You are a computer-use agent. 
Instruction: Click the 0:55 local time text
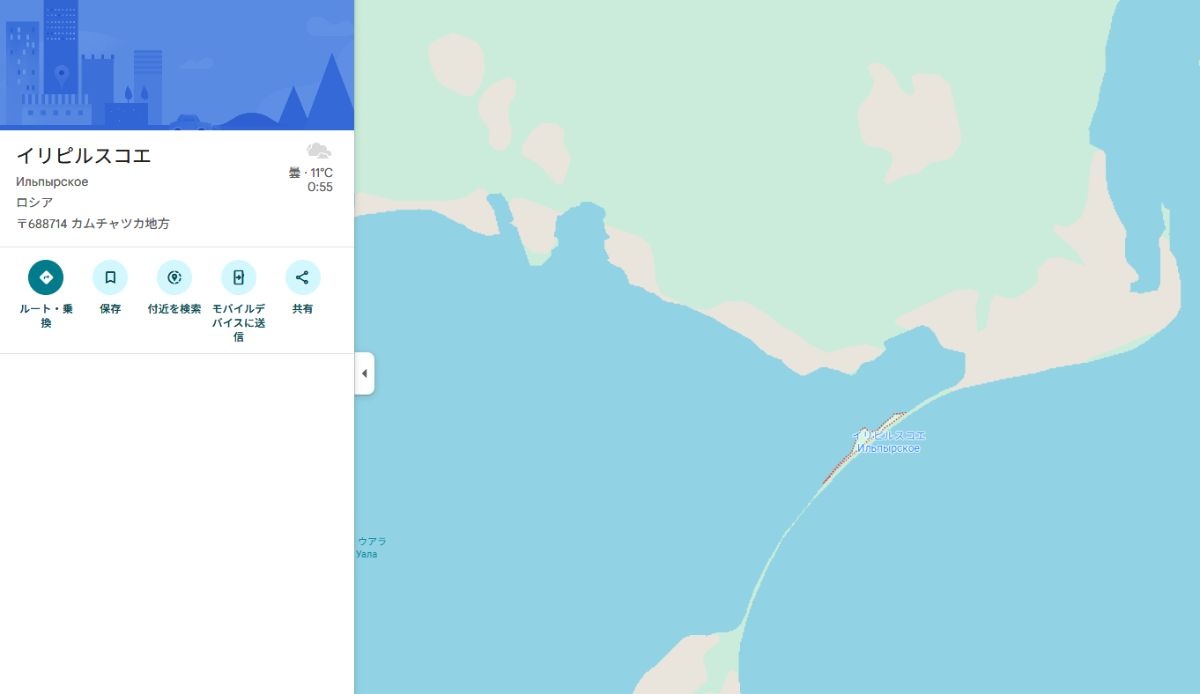point(320,187)
